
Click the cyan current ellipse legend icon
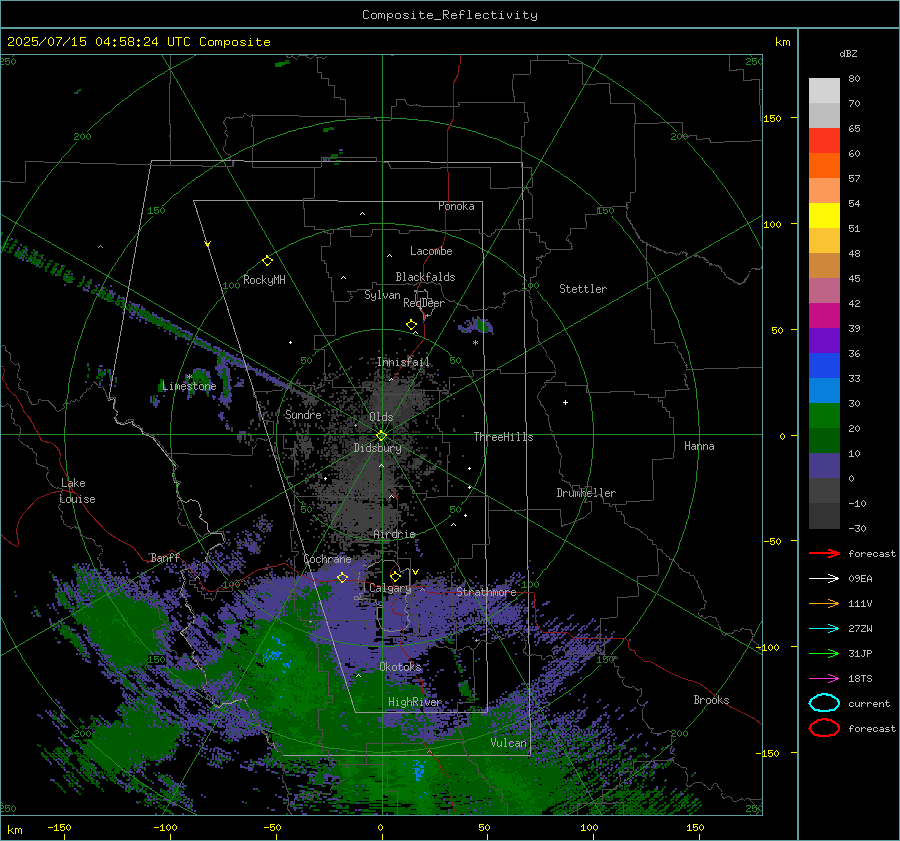tap(824, 703)
